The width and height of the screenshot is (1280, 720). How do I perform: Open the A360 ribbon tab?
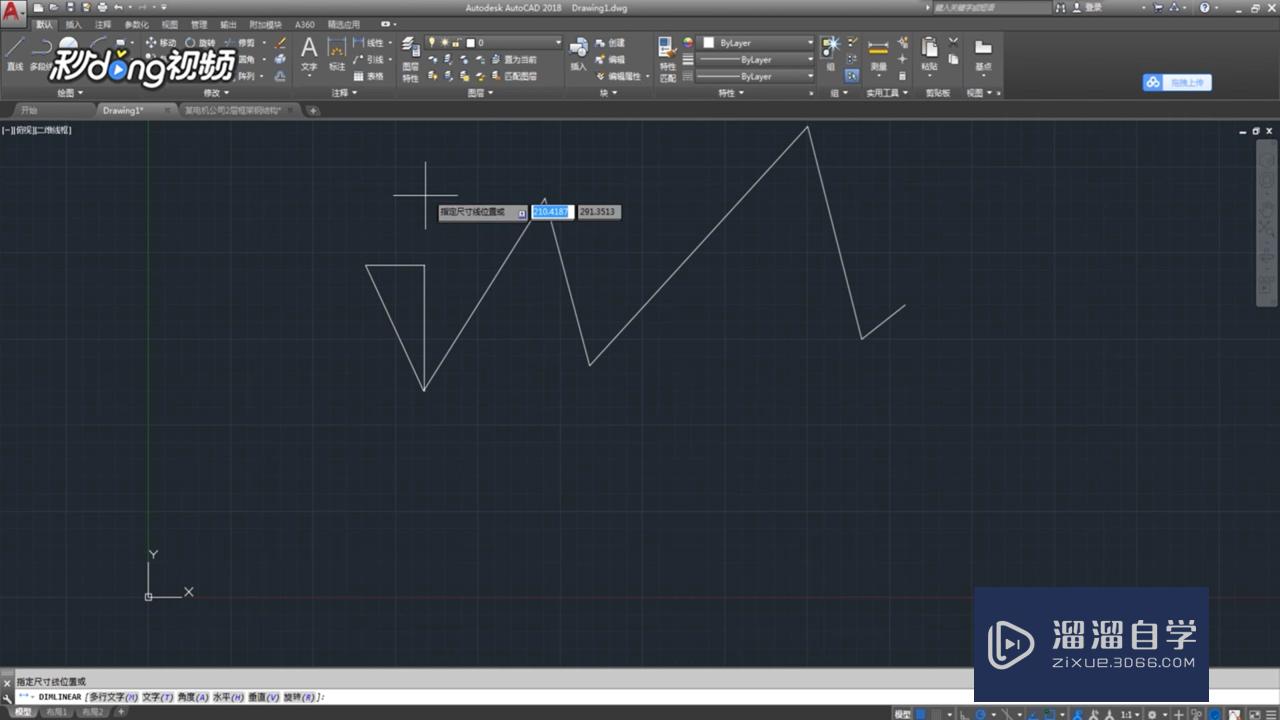(x=304, y=24)
